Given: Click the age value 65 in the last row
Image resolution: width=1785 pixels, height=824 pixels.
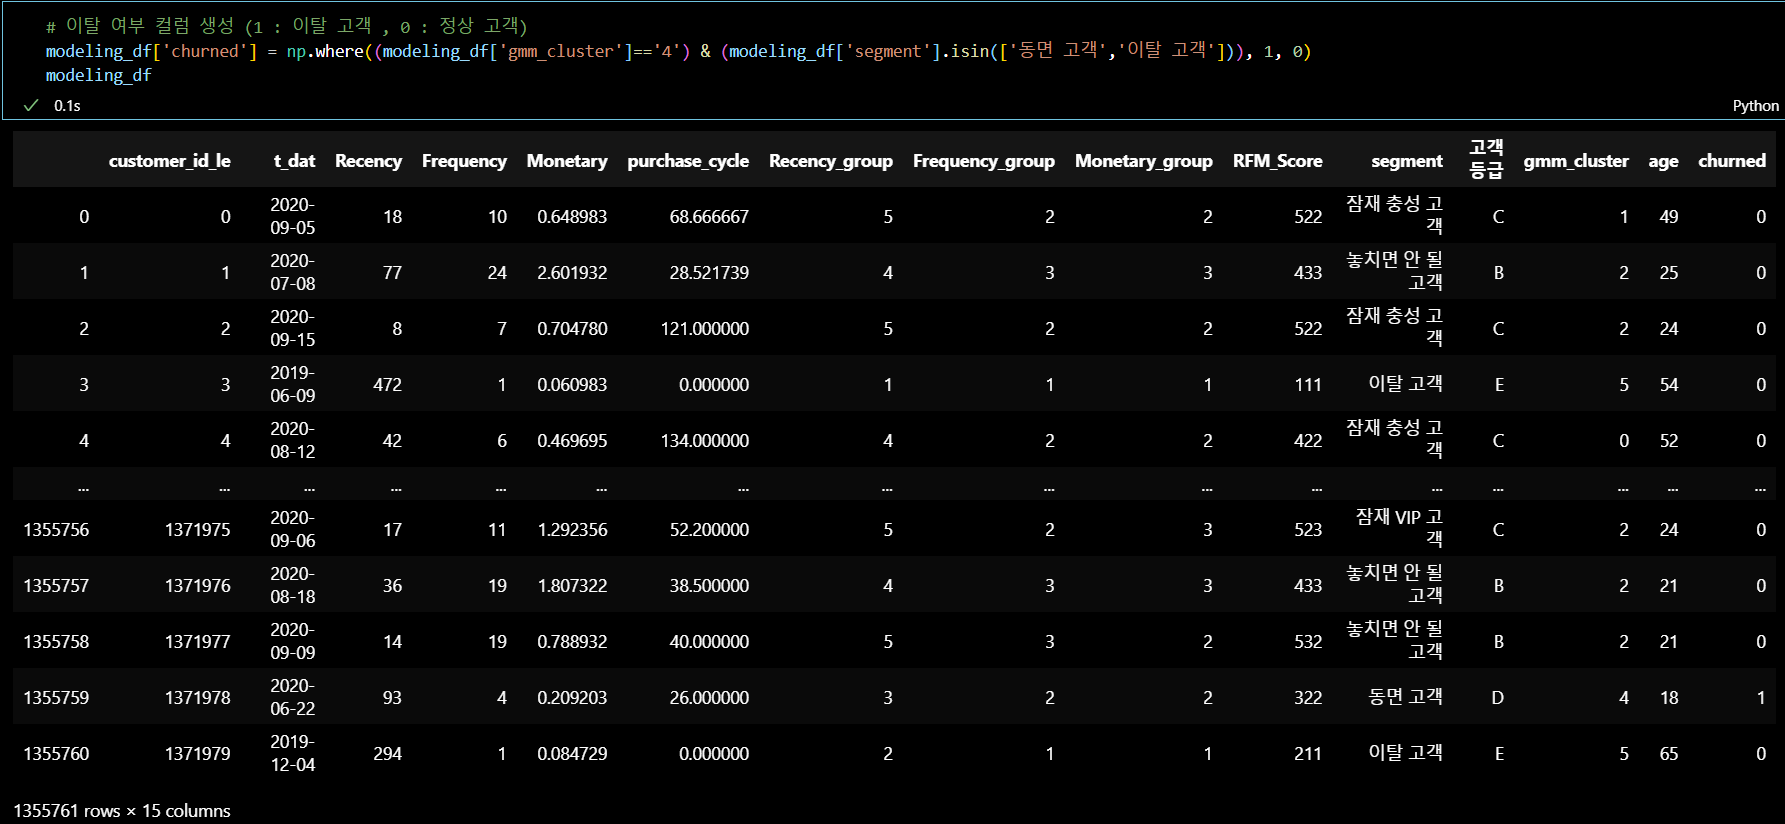Looking at the screenshot, I should tap(1669, 754).
